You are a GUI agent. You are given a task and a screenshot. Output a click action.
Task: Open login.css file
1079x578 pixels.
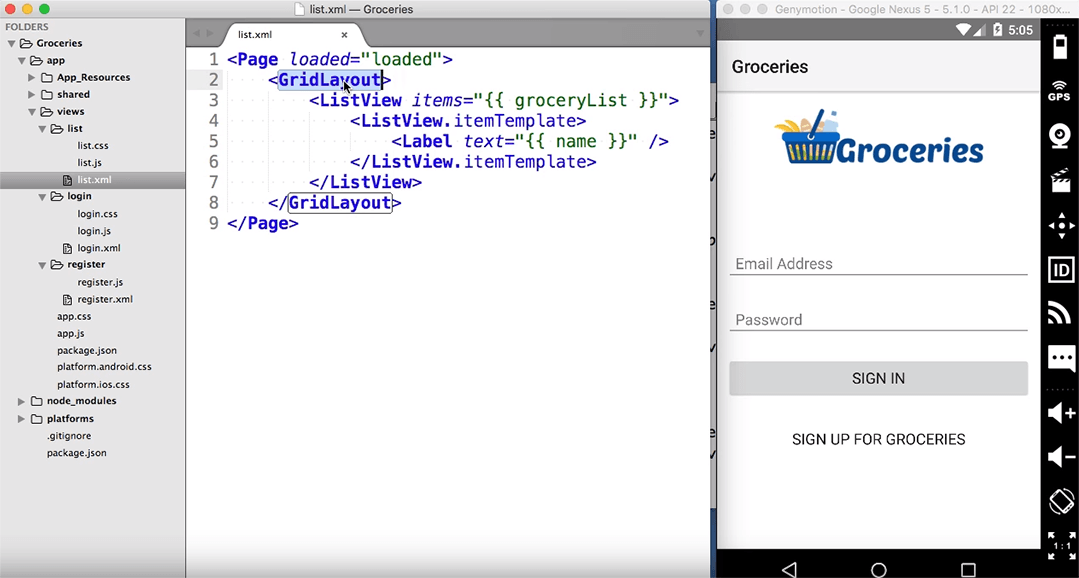point(98,213)
